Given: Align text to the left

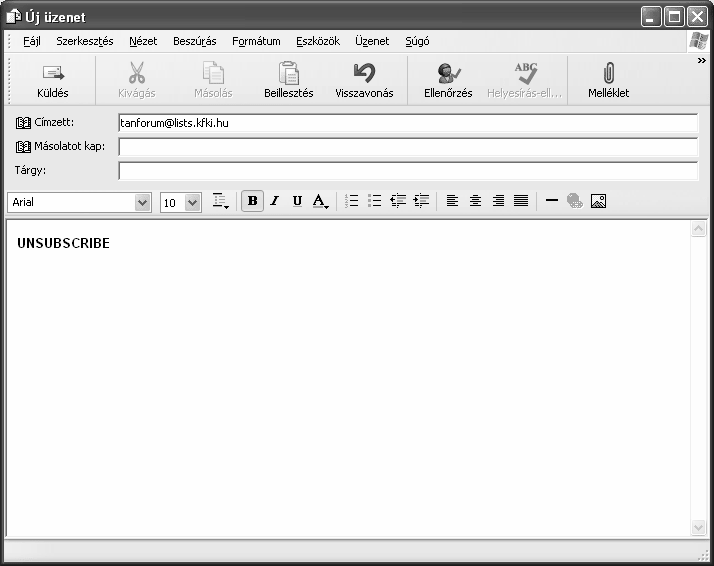Looking at the screenshot, I should click(452, 201).
